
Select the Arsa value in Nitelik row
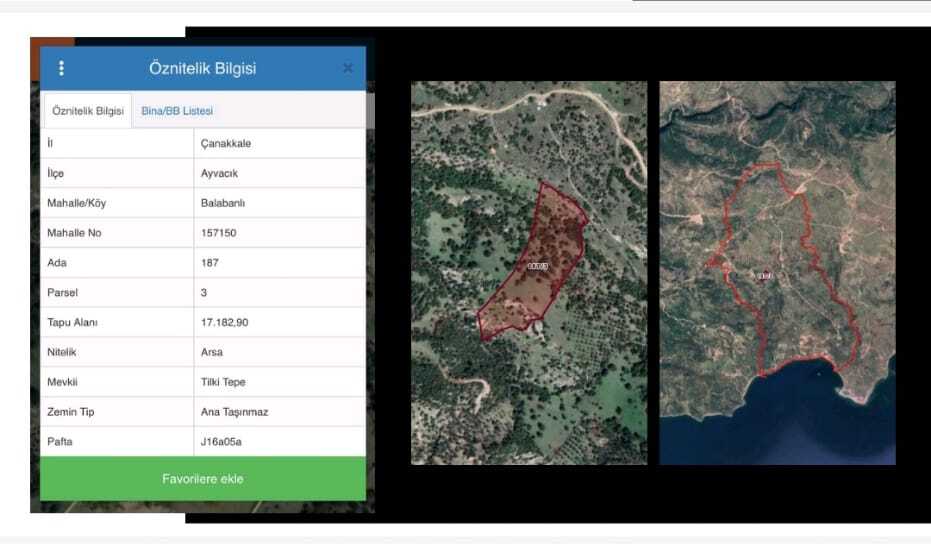(212, 352)
